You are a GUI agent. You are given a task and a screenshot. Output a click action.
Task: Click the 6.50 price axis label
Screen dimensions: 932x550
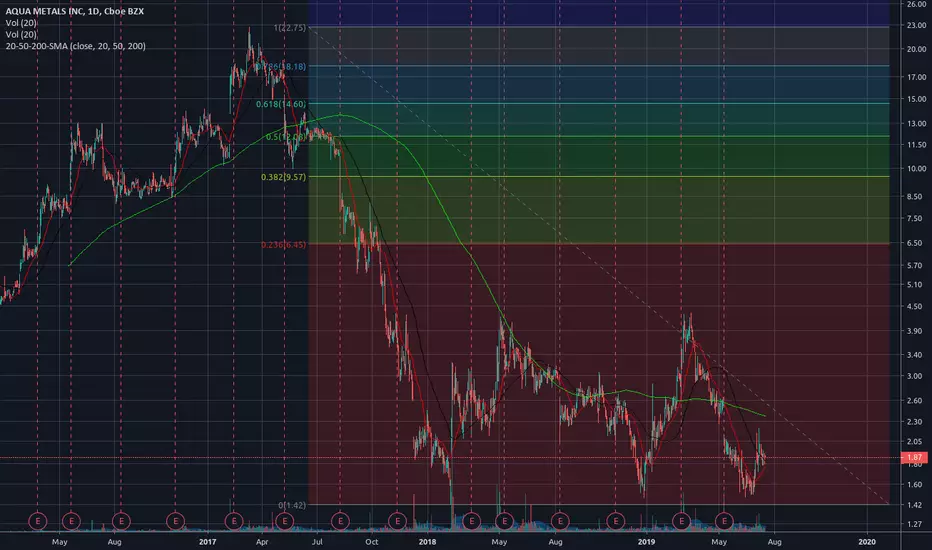[x=915, y=243]
